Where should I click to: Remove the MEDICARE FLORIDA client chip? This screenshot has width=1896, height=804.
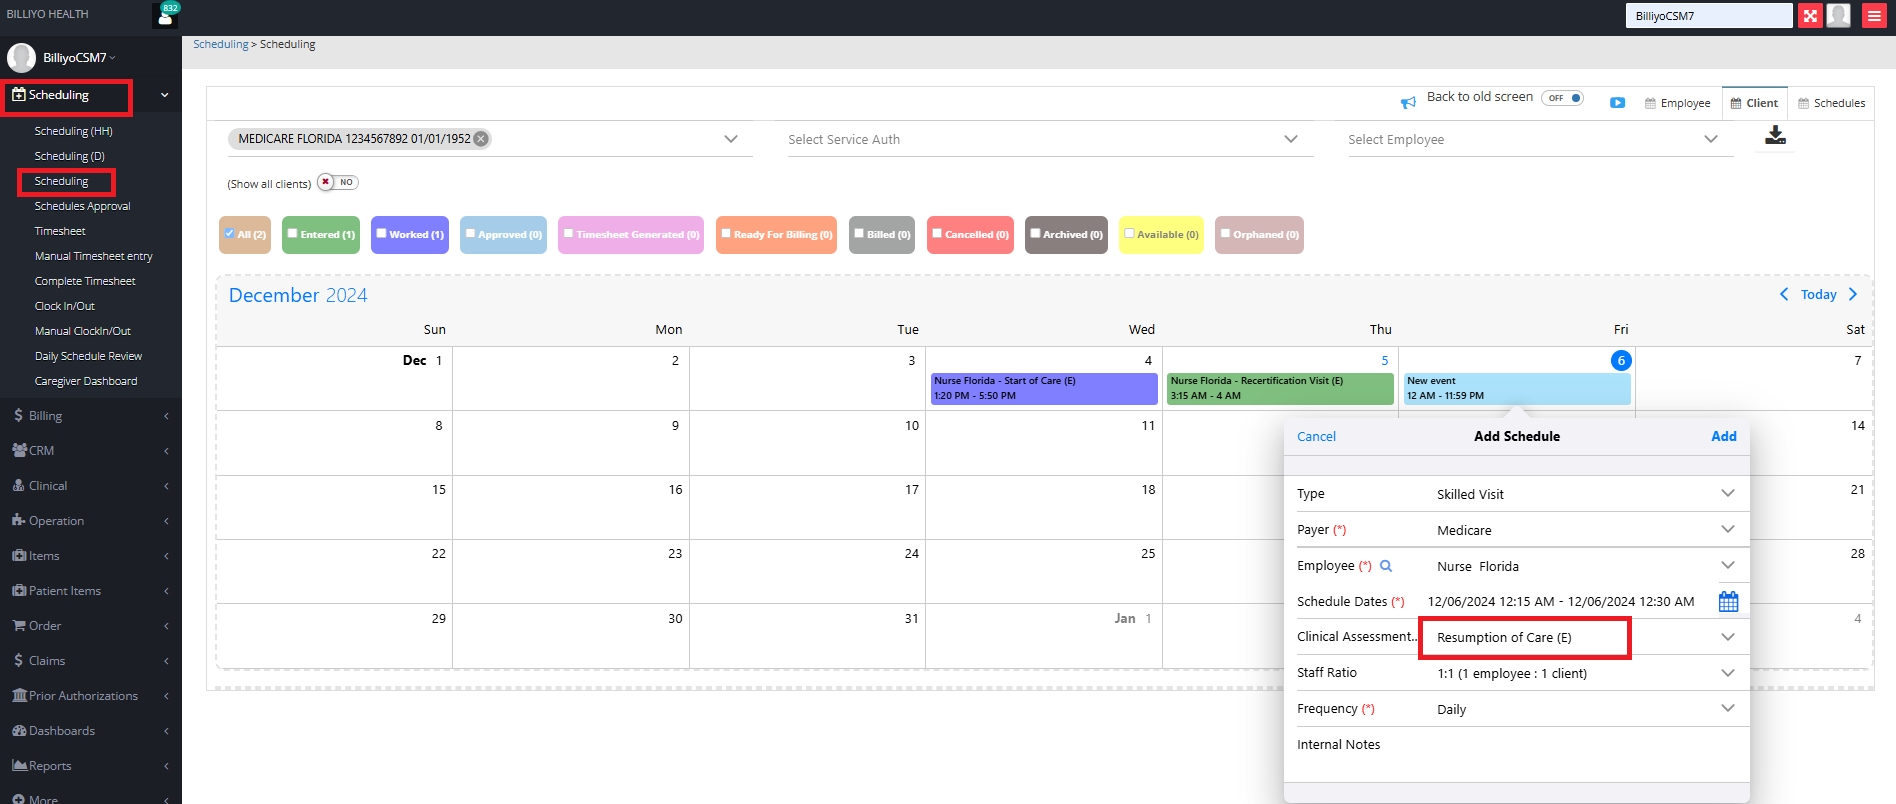tap(481, 139)
